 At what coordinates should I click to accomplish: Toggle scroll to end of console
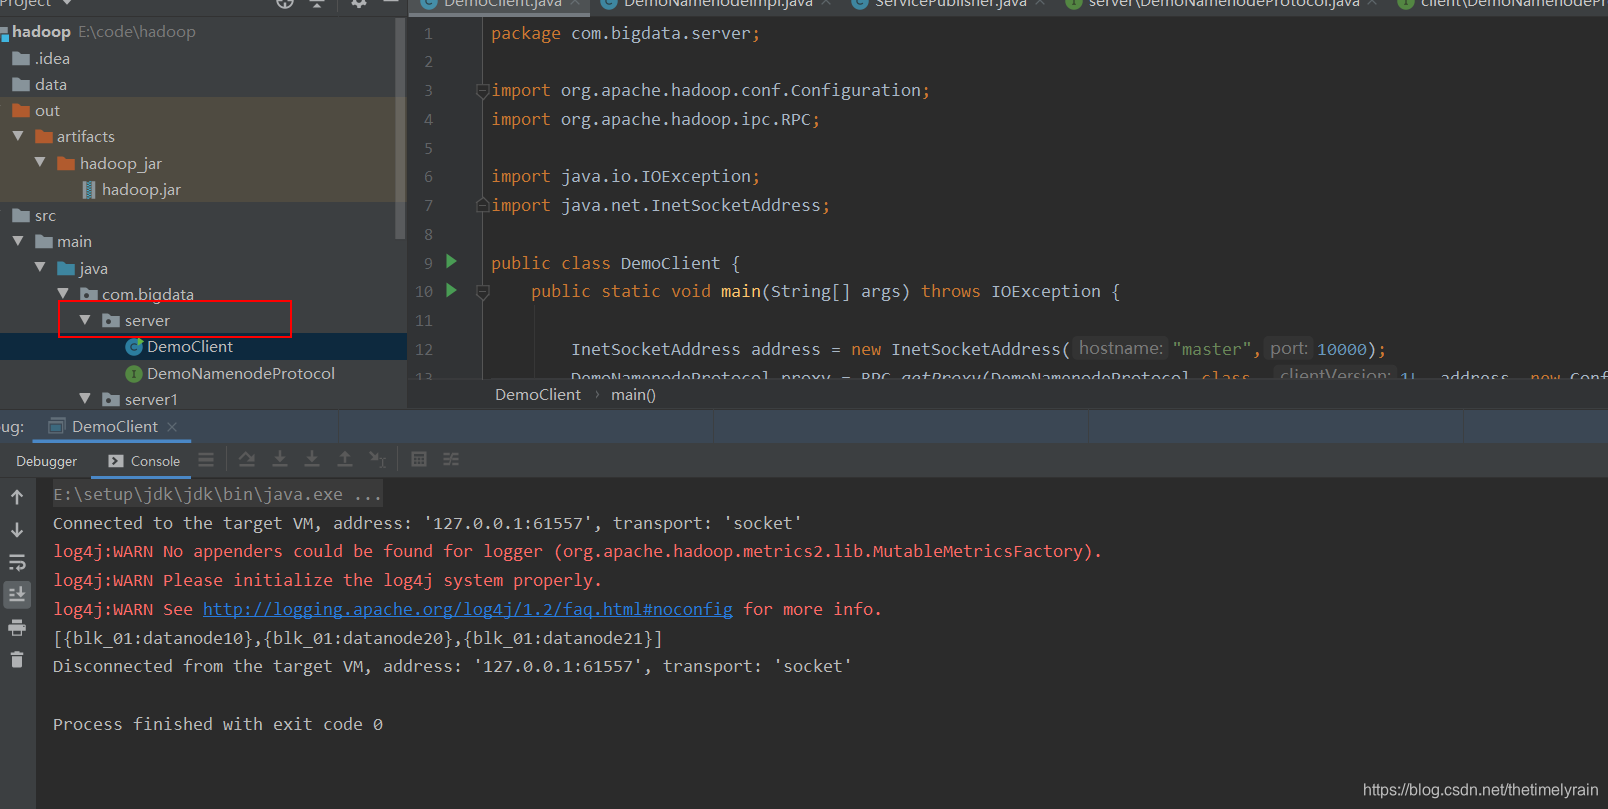tap(17, 595)
